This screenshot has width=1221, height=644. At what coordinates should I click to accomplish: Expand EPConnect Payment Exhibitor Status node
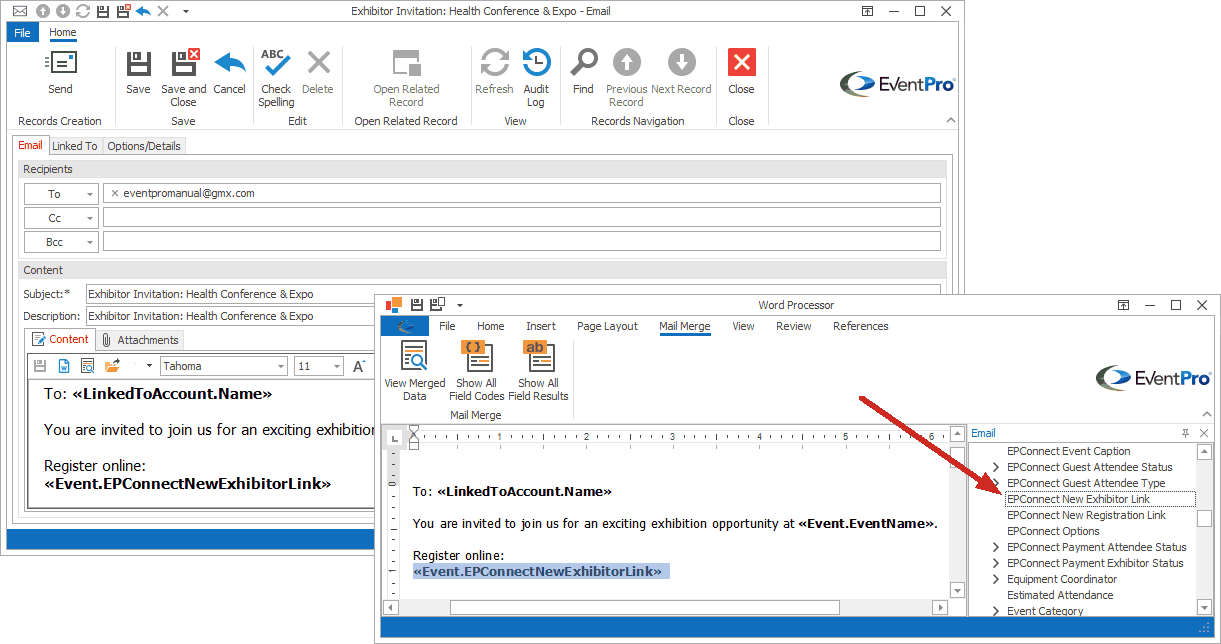(996, 563)
